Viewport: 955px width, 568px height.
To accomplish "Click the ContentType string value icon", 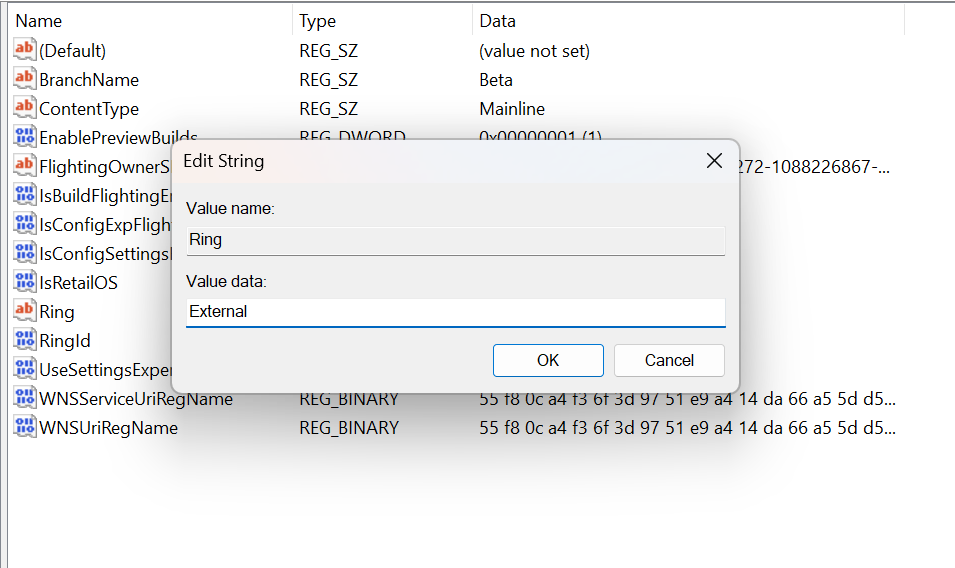I will click(25, 108).
